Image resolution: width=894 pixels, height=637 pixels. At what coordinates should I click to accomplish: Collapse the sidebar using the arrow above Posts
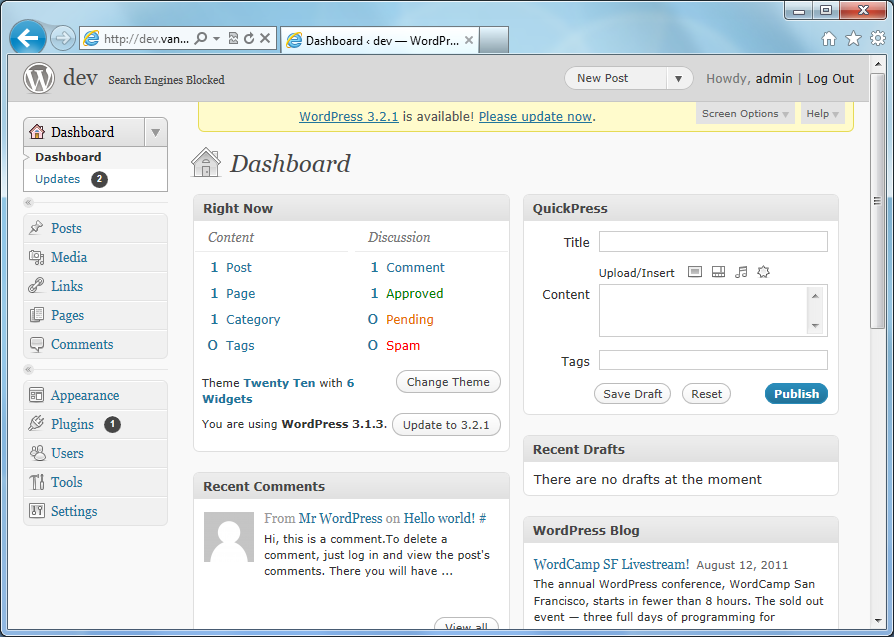(29, 202)
